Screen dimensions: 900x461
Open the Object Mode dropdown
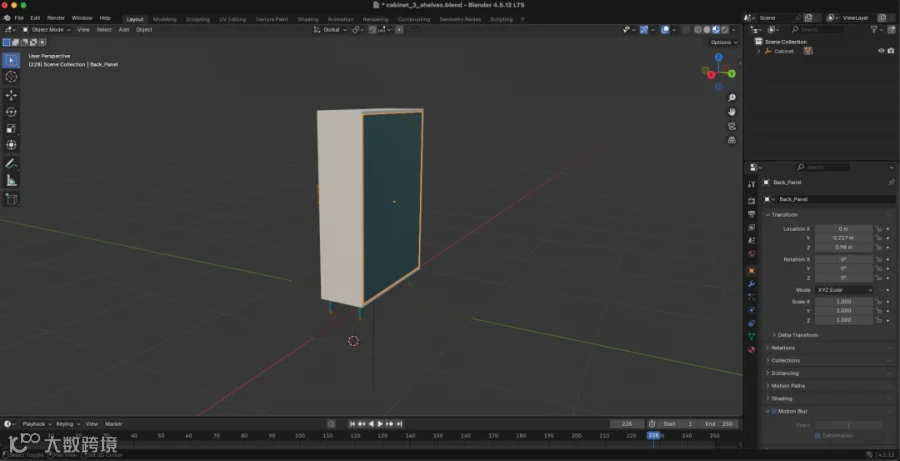click(x=47, y=29)
